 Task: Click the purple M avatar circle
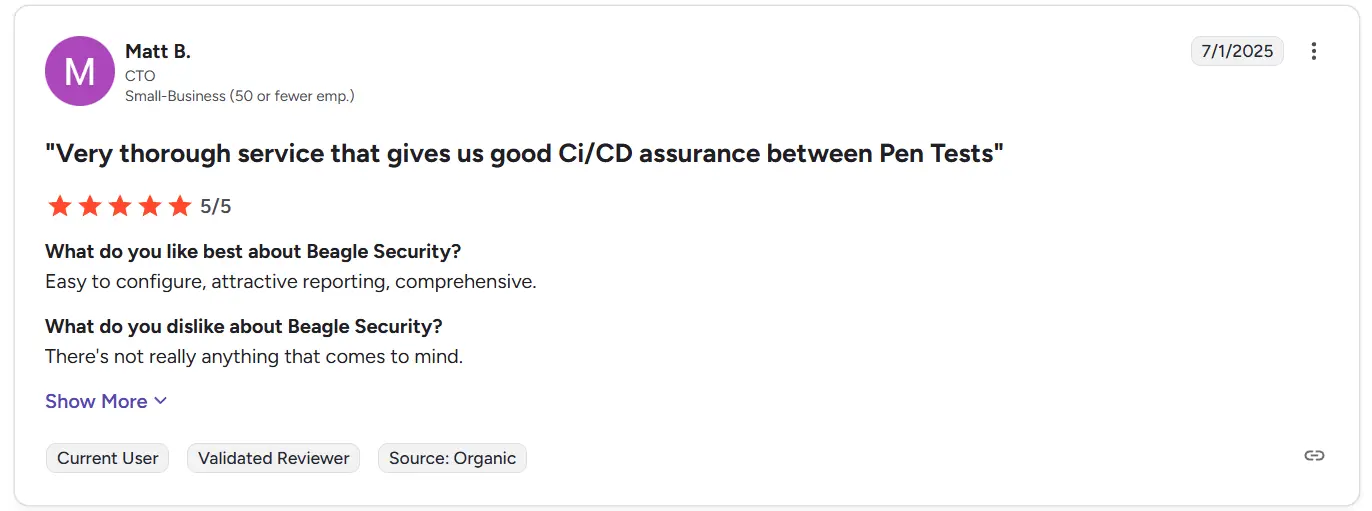pos(80,71)
